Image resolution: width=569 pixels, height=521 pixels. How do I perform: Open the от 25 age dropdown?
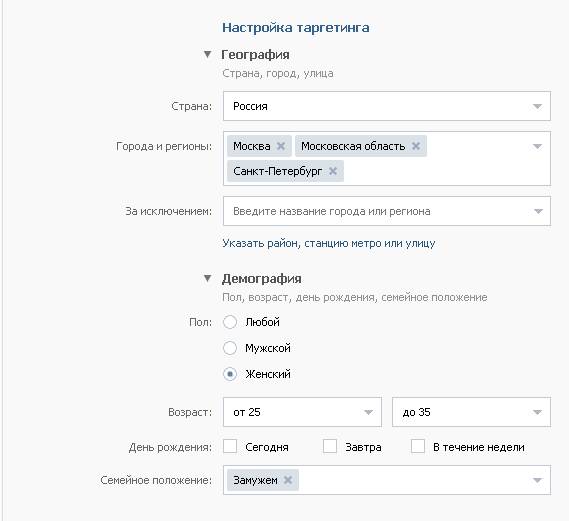[302, 412]
